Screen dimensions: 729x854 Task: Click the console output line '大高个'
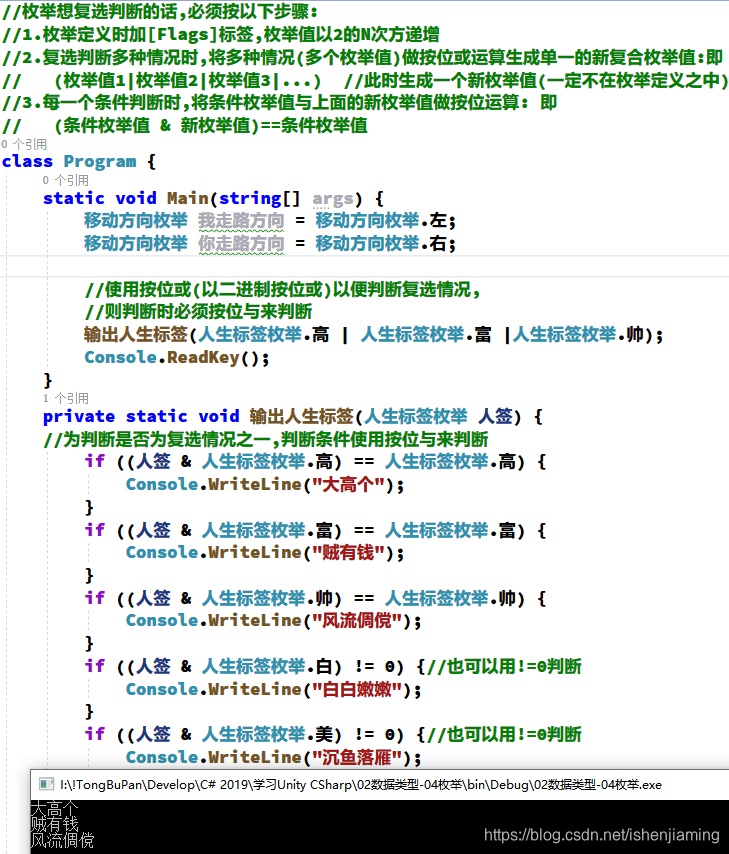(x=54, y=808)
